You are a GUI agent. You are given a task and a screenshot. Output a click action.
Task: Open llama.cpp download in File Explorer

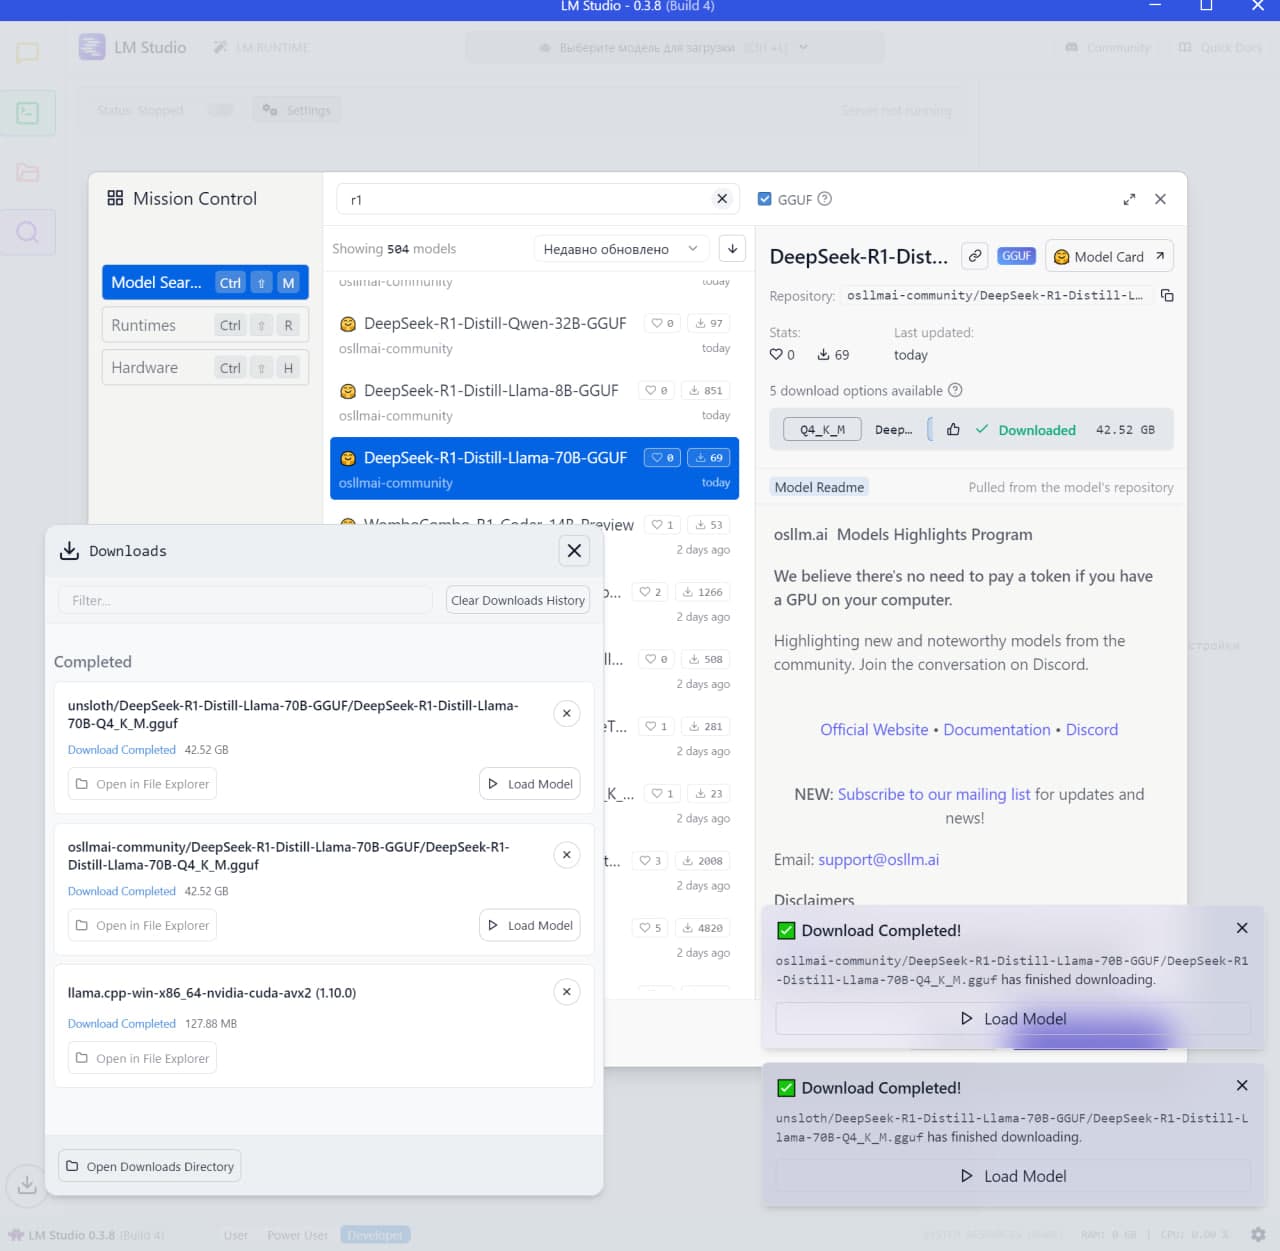point(142,1058)
